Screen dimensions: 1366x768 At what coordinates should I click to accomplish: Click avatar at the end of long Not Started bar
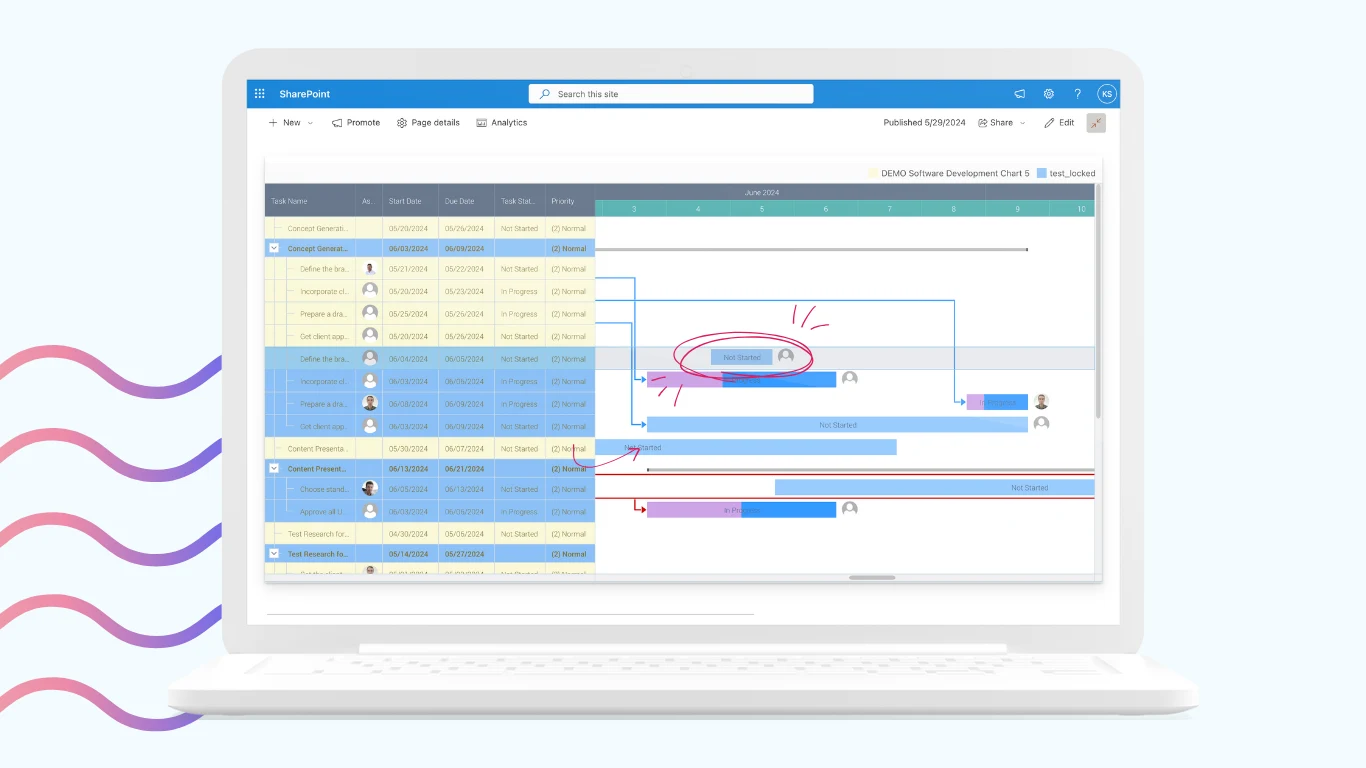[1041, 424]
